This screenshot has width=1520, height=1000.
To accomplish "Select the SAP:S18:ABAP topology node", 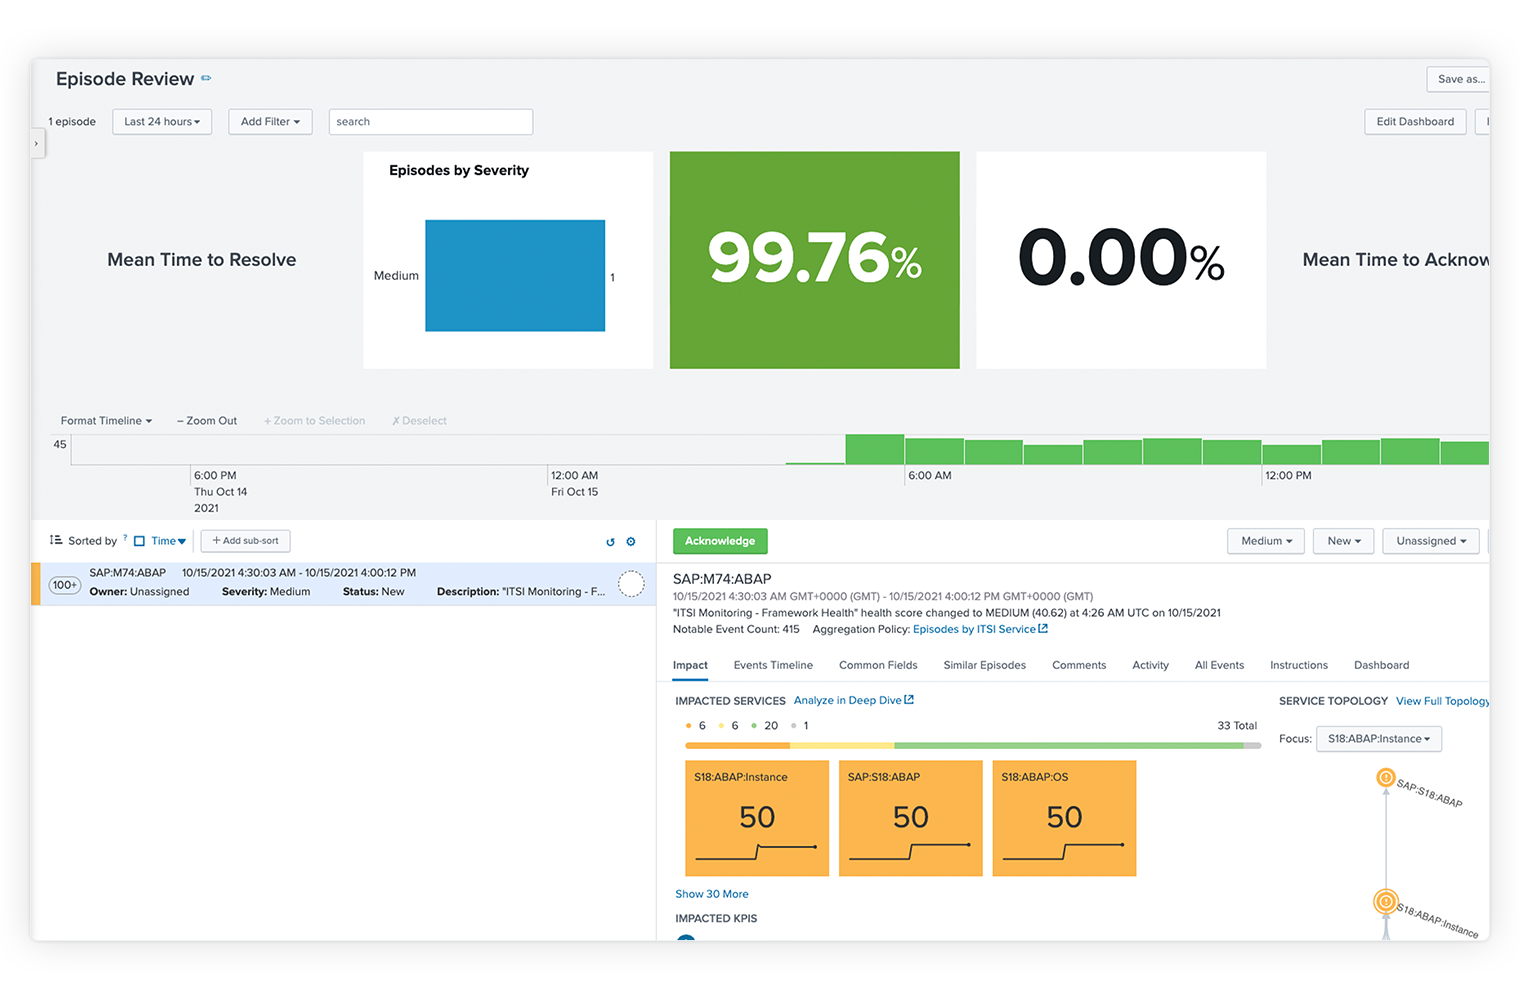I will 1386,778.
